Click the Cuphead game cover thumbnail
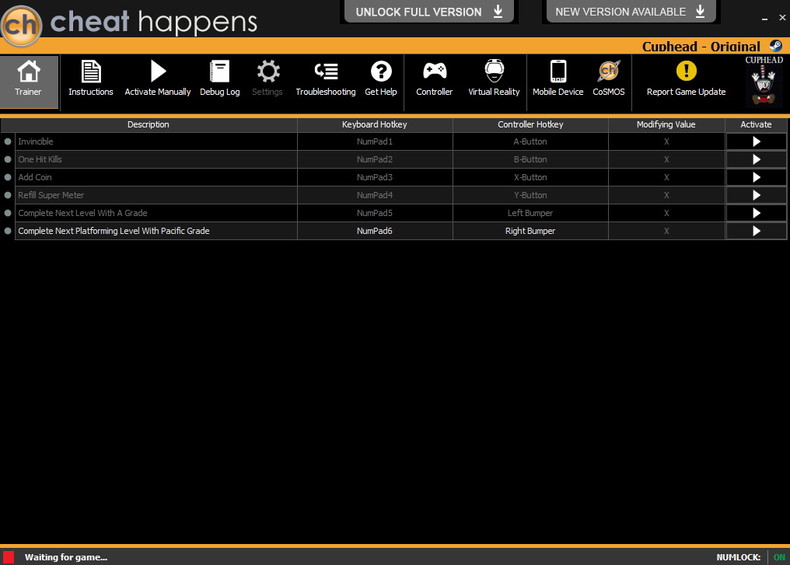The image size is (790, 565). 764,81
